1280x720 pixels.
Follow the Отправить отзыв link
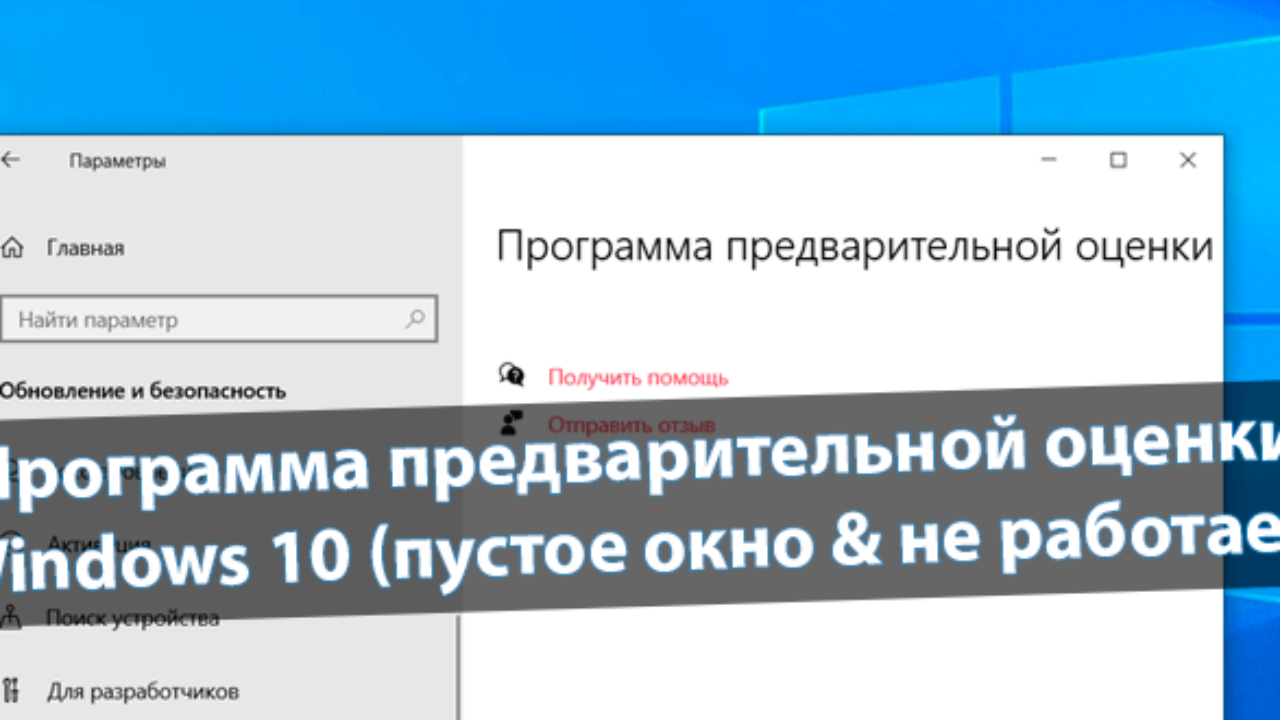click(631, 425)
